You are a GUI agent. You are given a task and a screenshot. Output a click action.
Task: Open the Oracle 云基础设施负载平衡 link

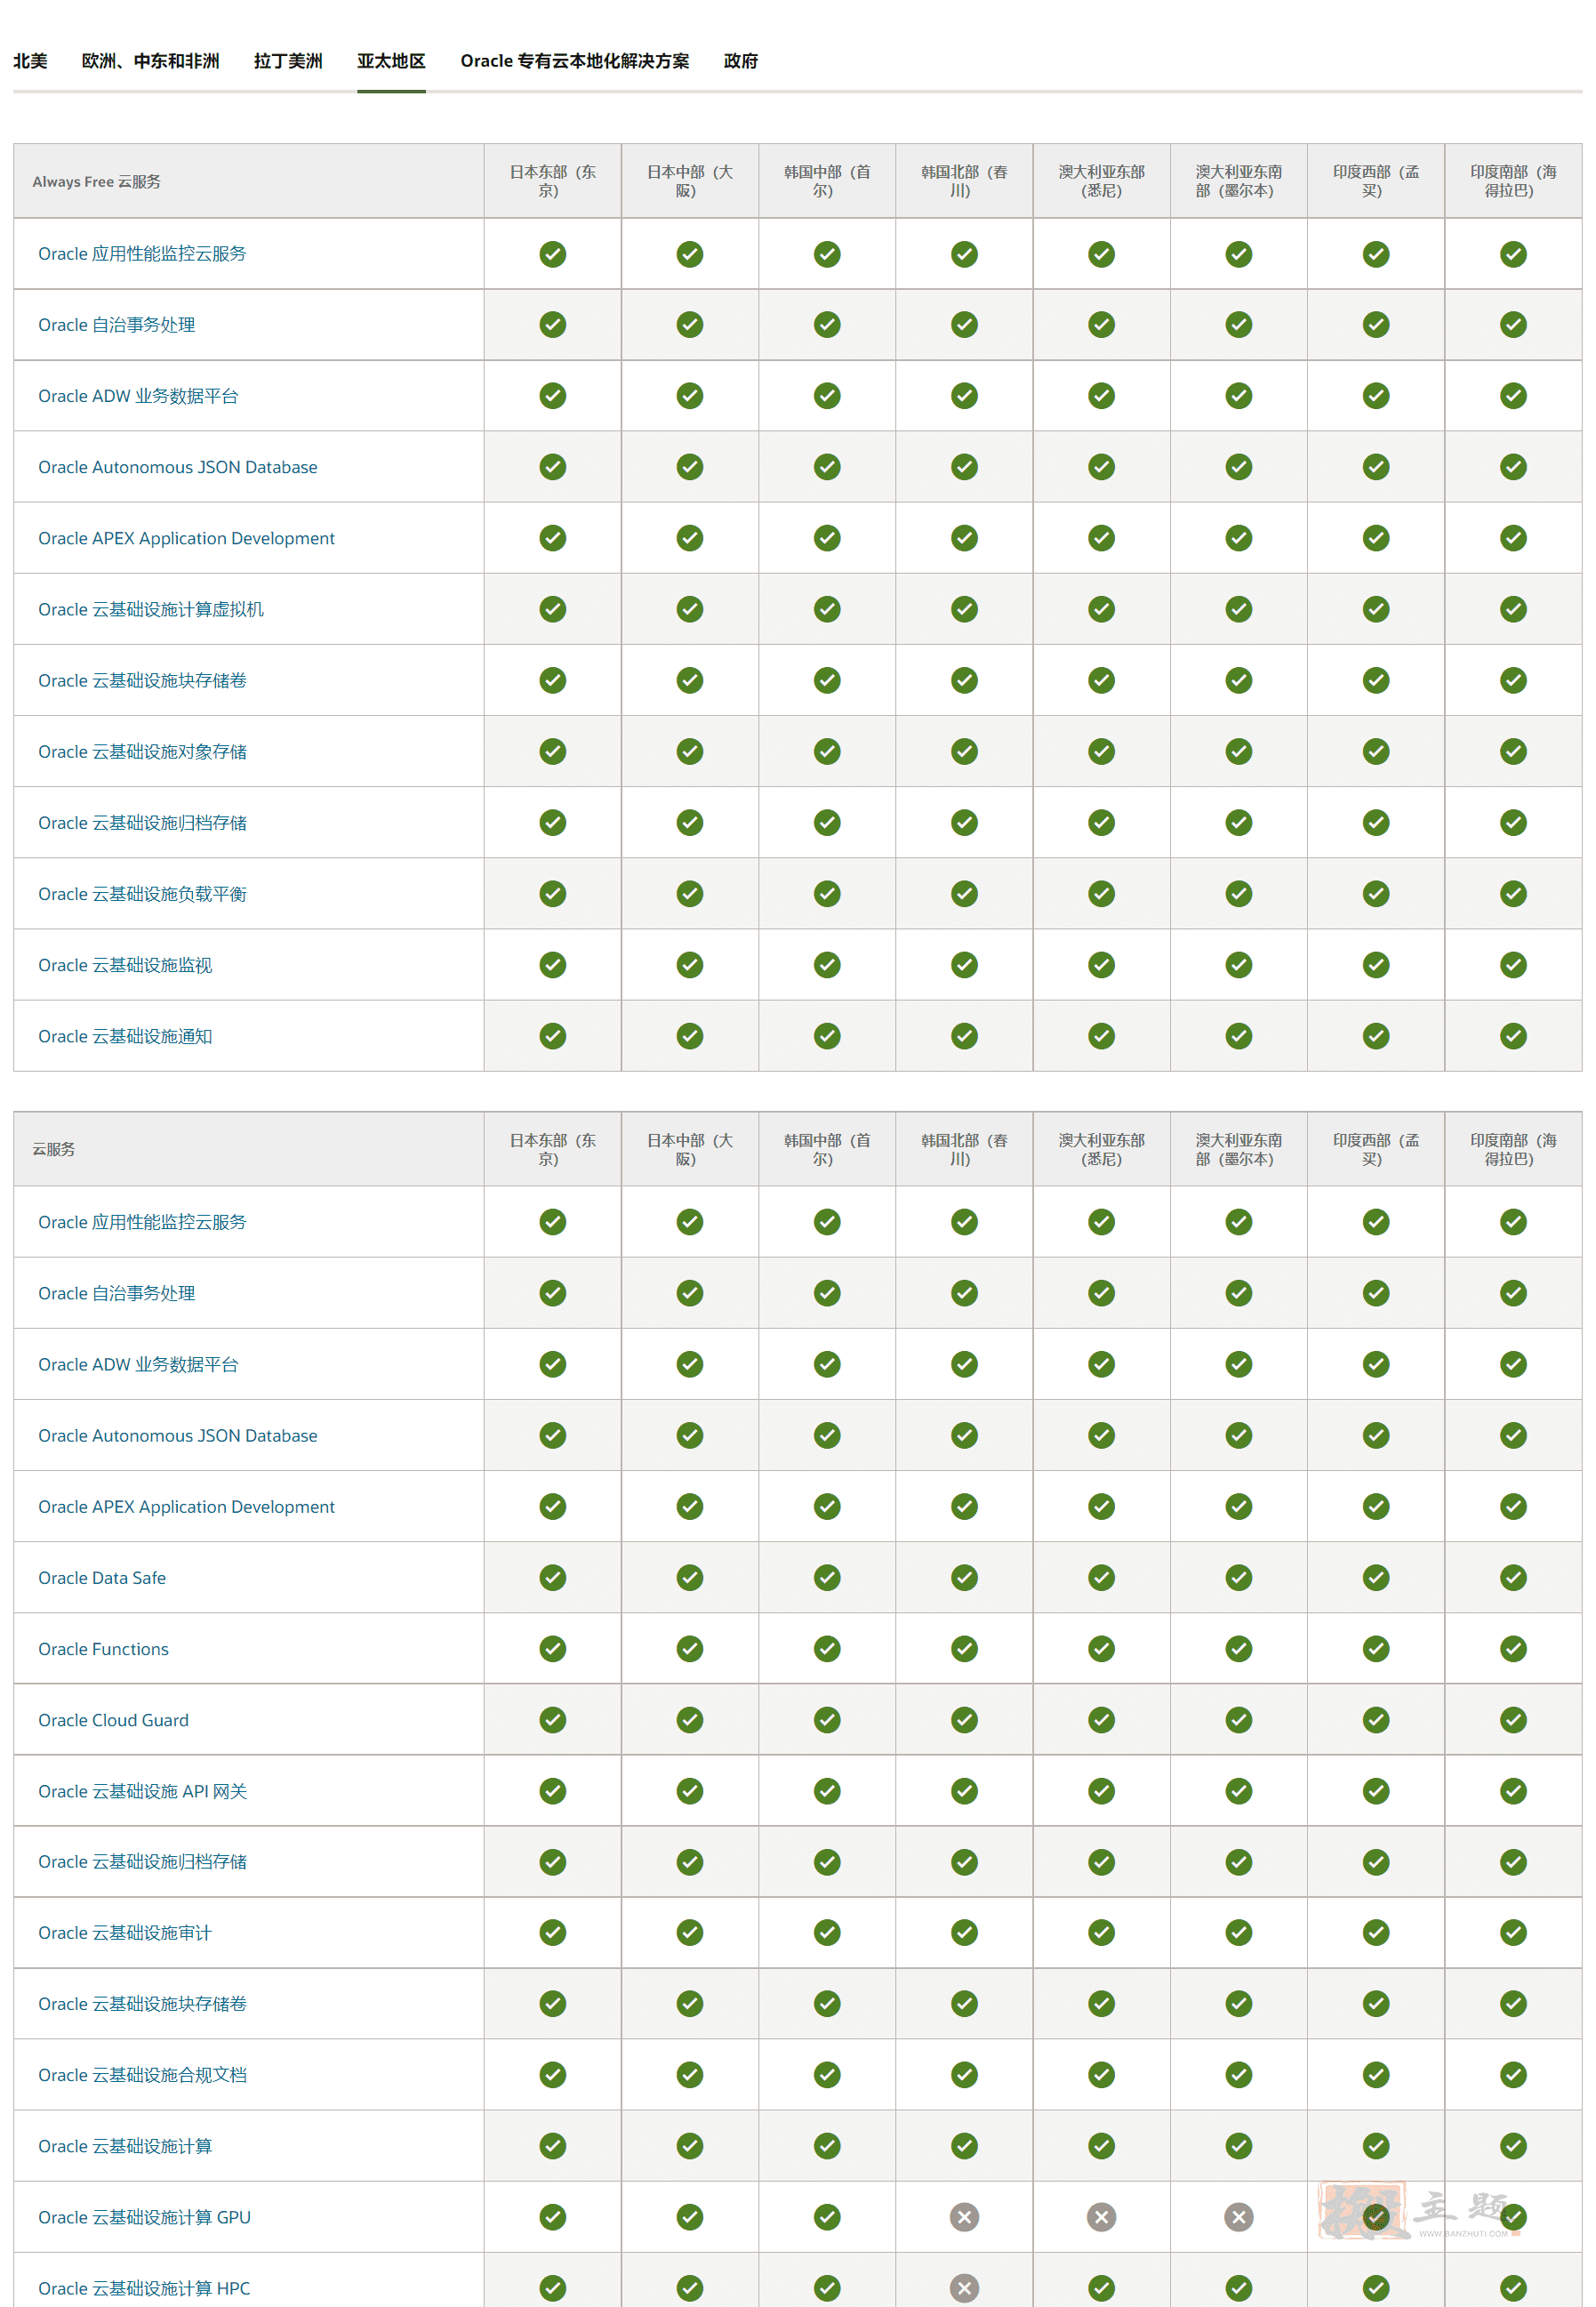point(142,894)
